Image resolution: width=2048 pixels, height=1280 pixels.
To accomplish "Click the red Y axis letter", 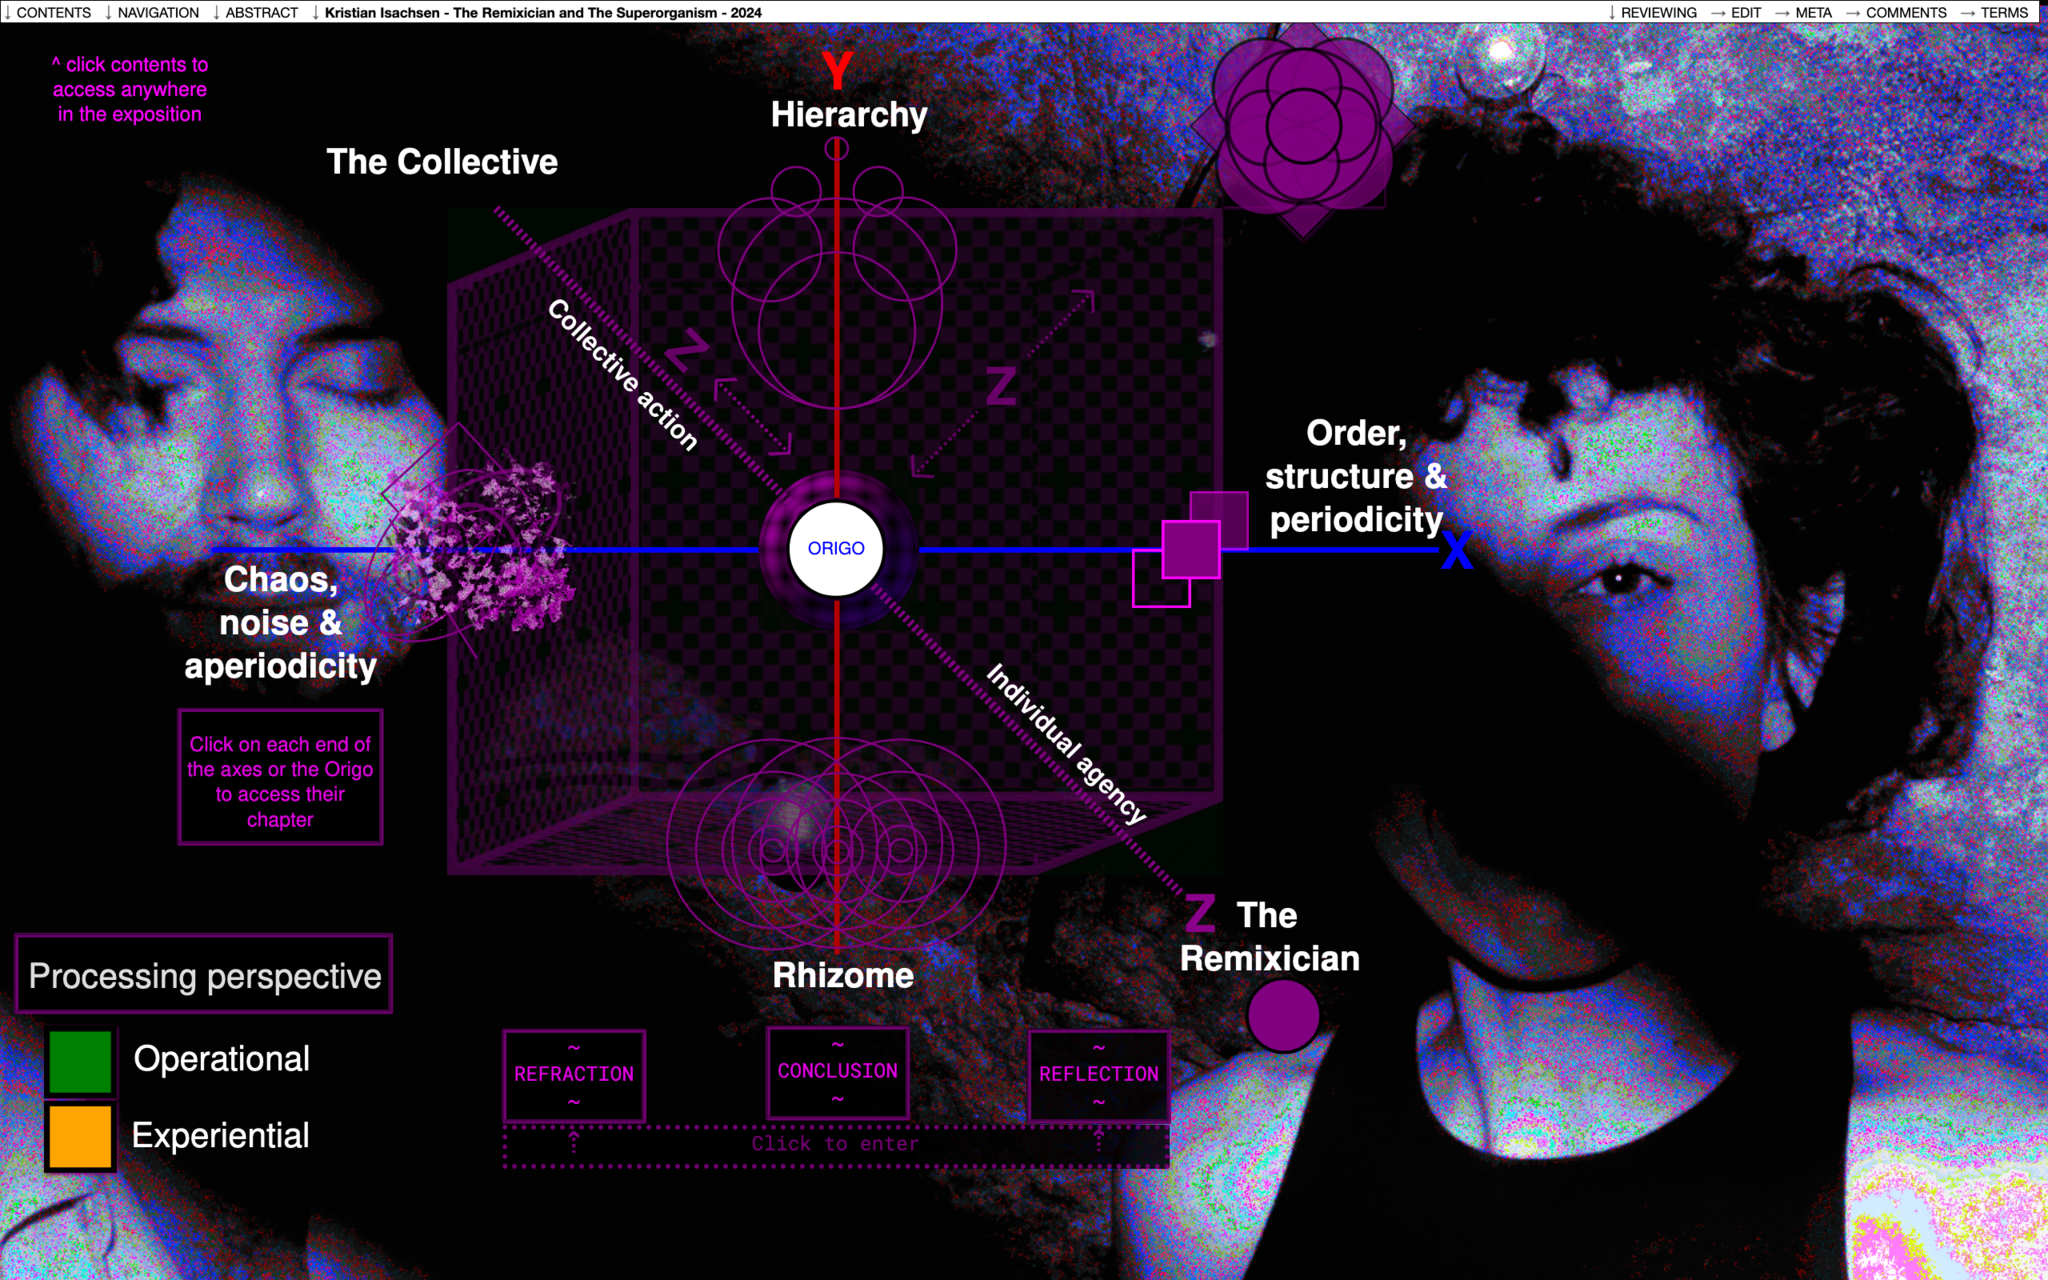I will [x=838, y=70].
